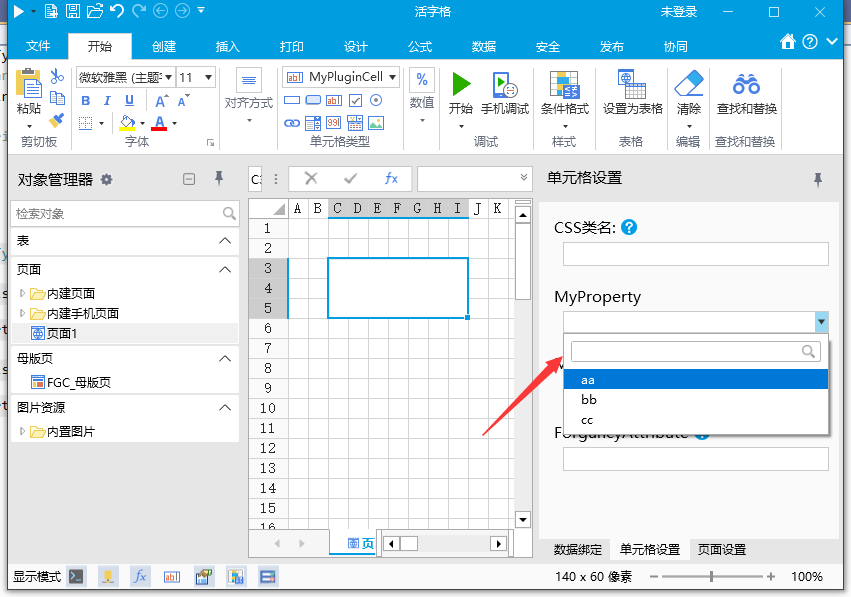
Task: Apply the fill color bucket
Action: 127,123
